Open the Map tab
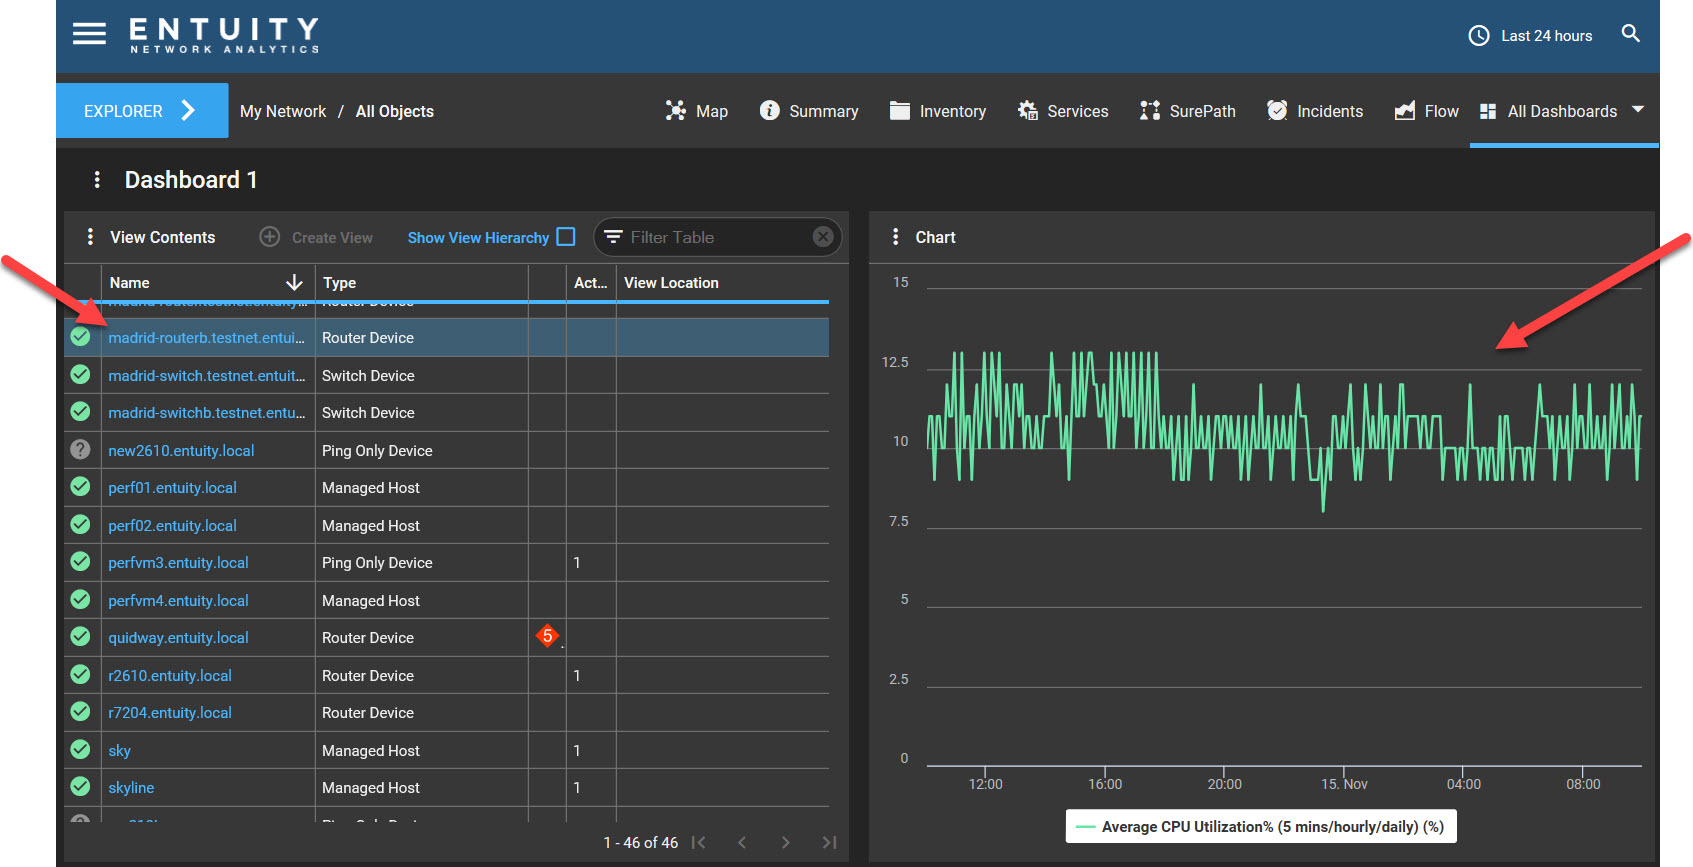 point(697,111)
